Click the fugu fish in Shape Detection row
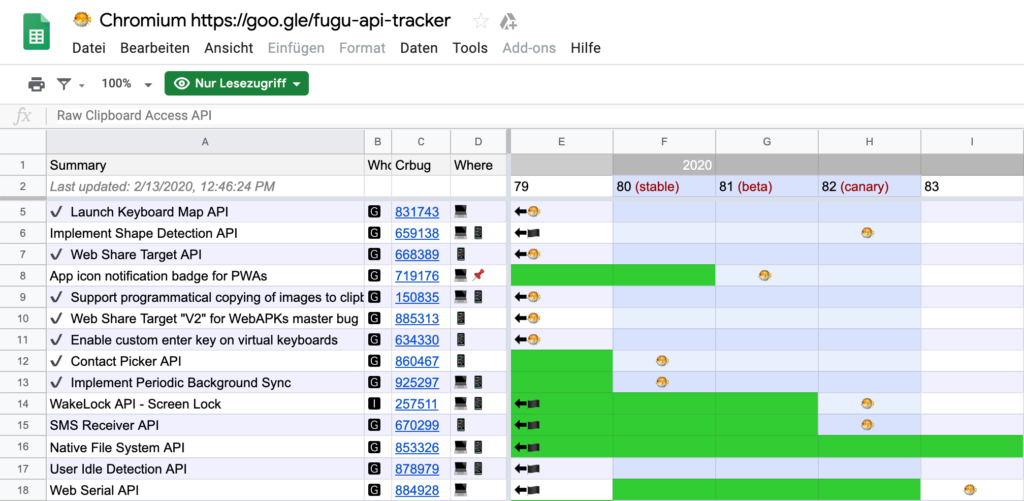Screen dimensions: 1024x501 [867, 233]
